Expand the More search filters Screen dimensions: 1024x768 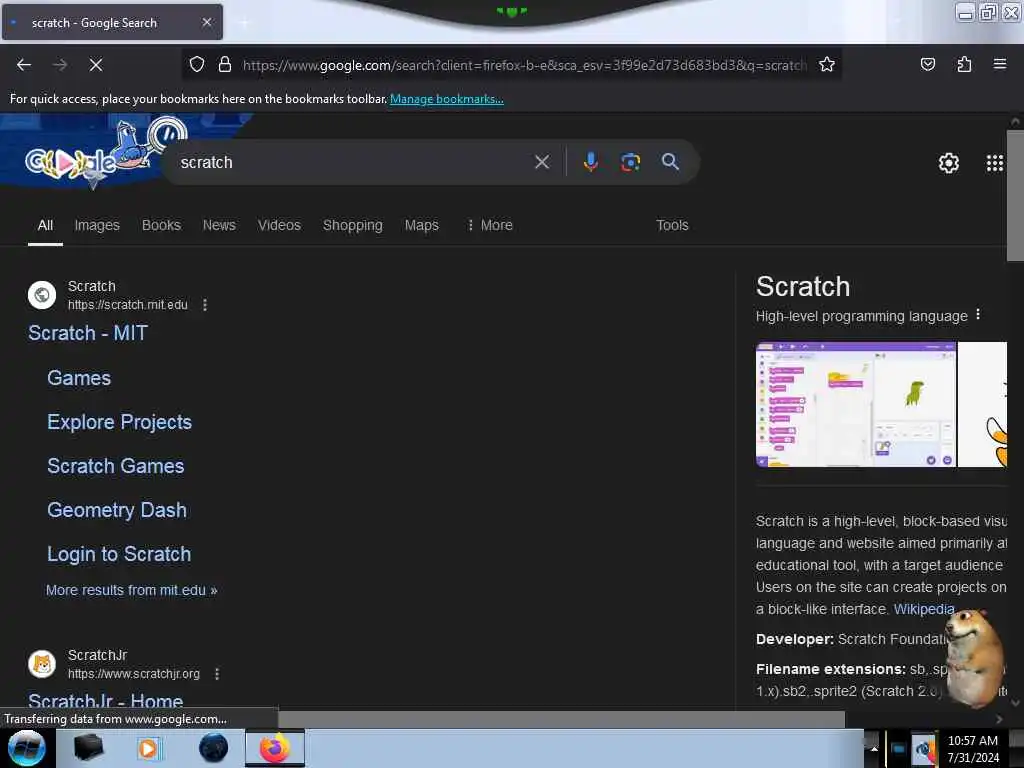pyautogui.click(x=490, y=225)
